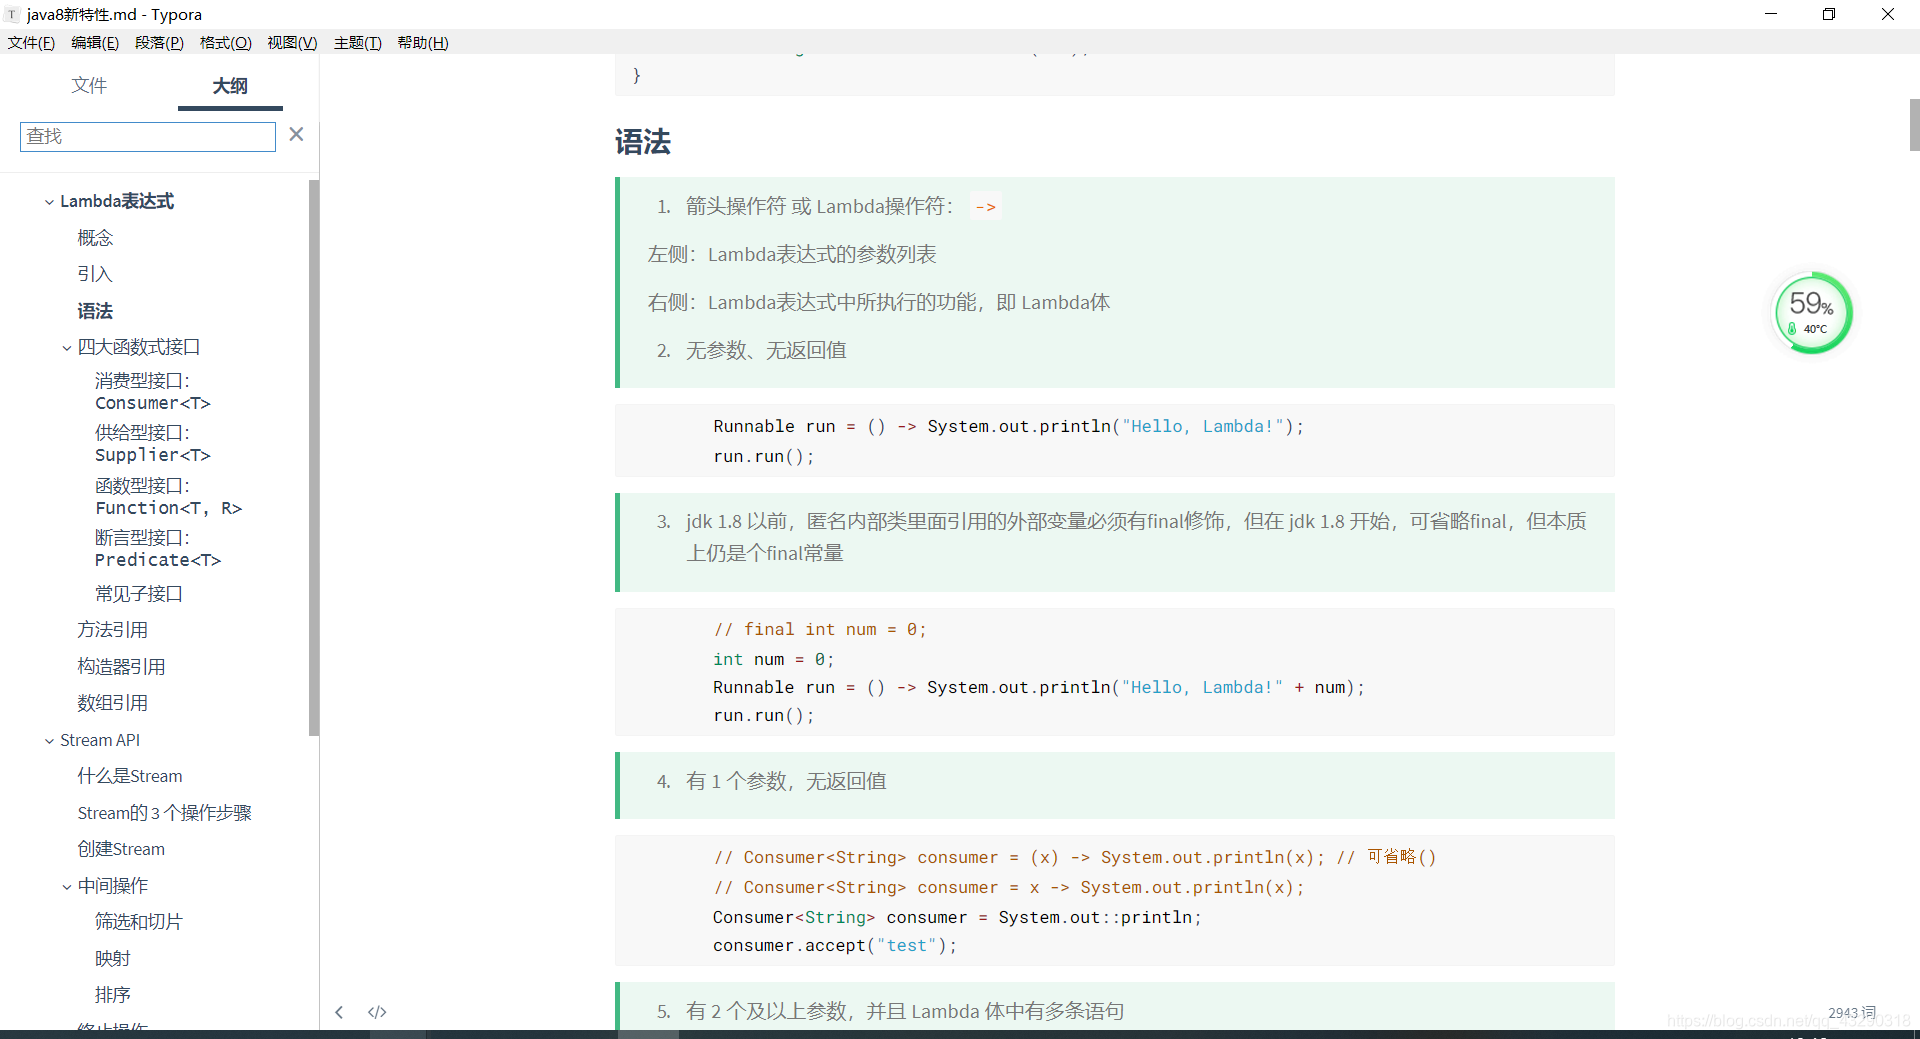
Task: Click the document vertical scrollbar thumb
Action: coord(1914,125)
